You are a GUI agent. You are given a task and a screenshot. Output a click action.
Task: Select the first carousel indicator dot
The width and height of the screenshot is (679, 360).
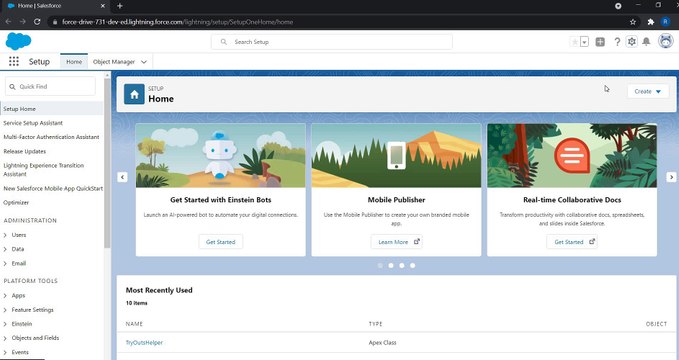(380, 266)
